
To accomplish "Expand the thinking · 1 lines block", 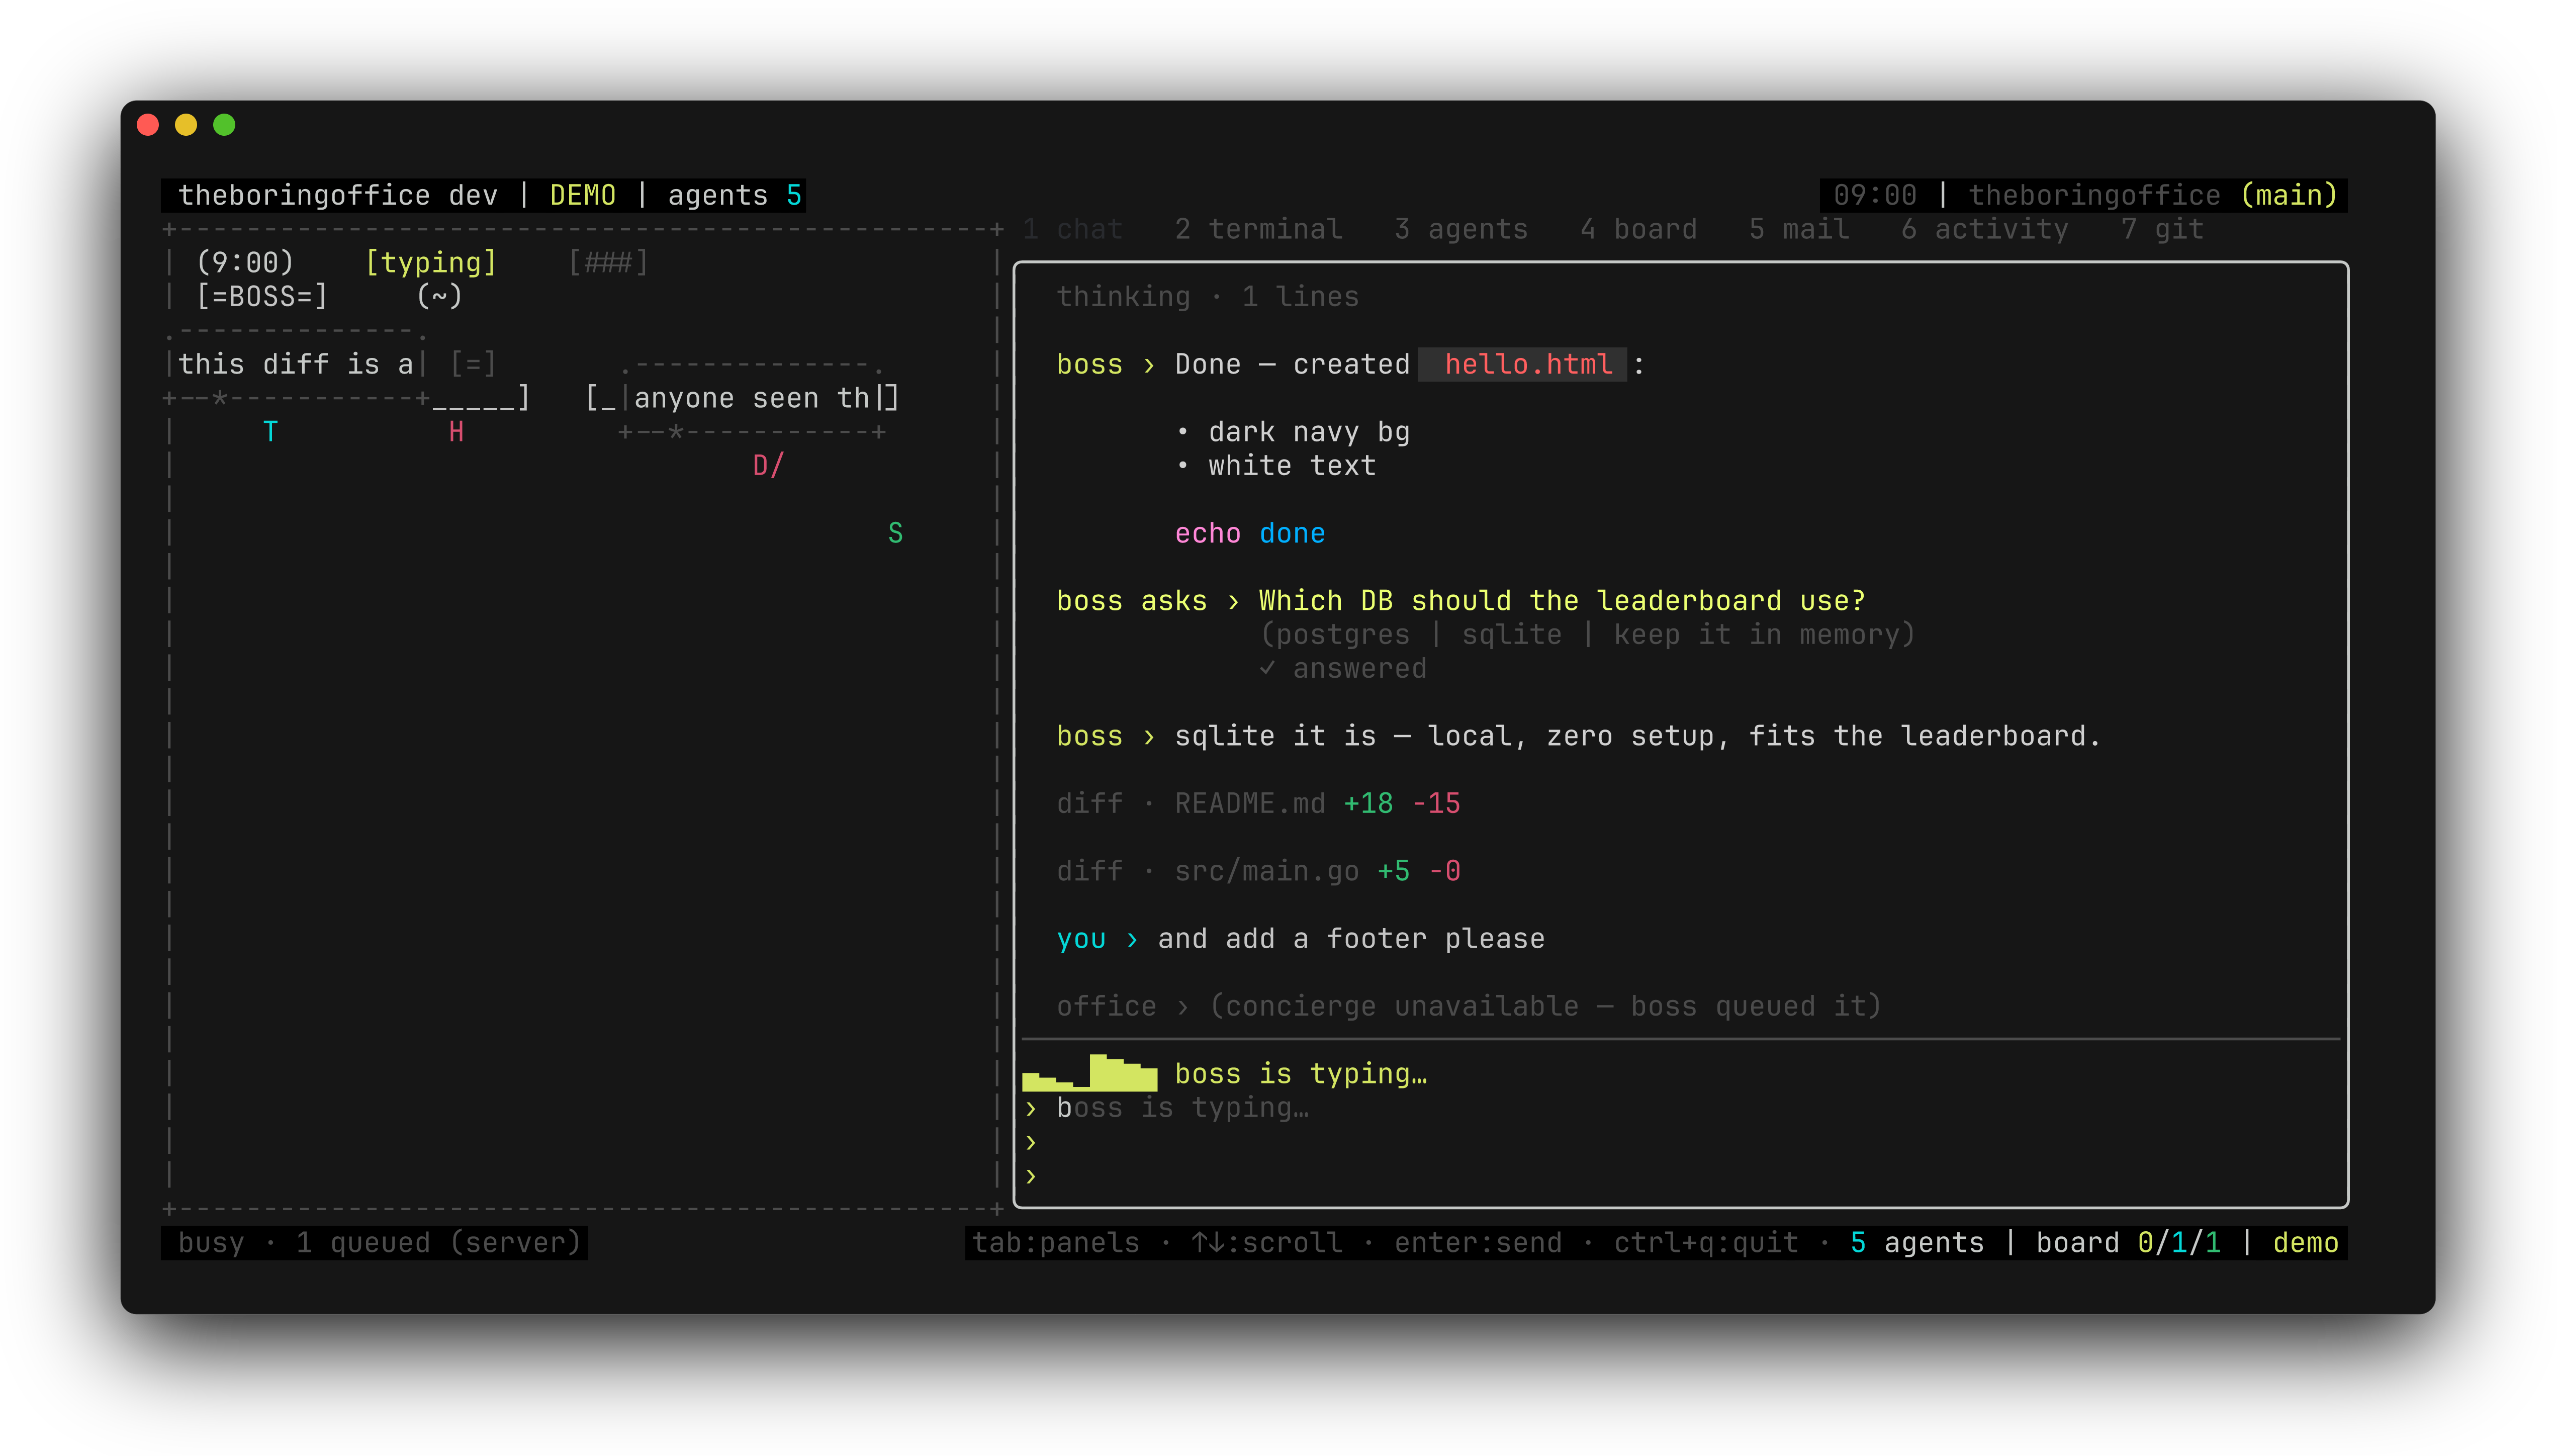I will (x=1207, y=297).
